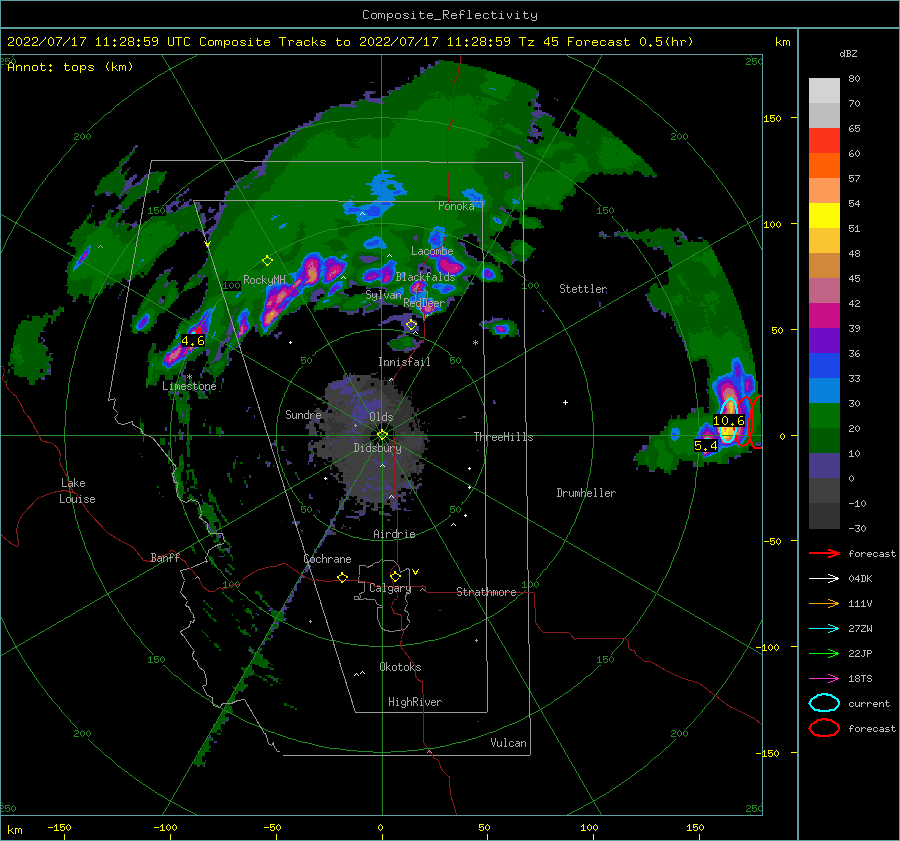Click the ThreeHills town label
900x841 pixels.
click(x=503, y=437)
